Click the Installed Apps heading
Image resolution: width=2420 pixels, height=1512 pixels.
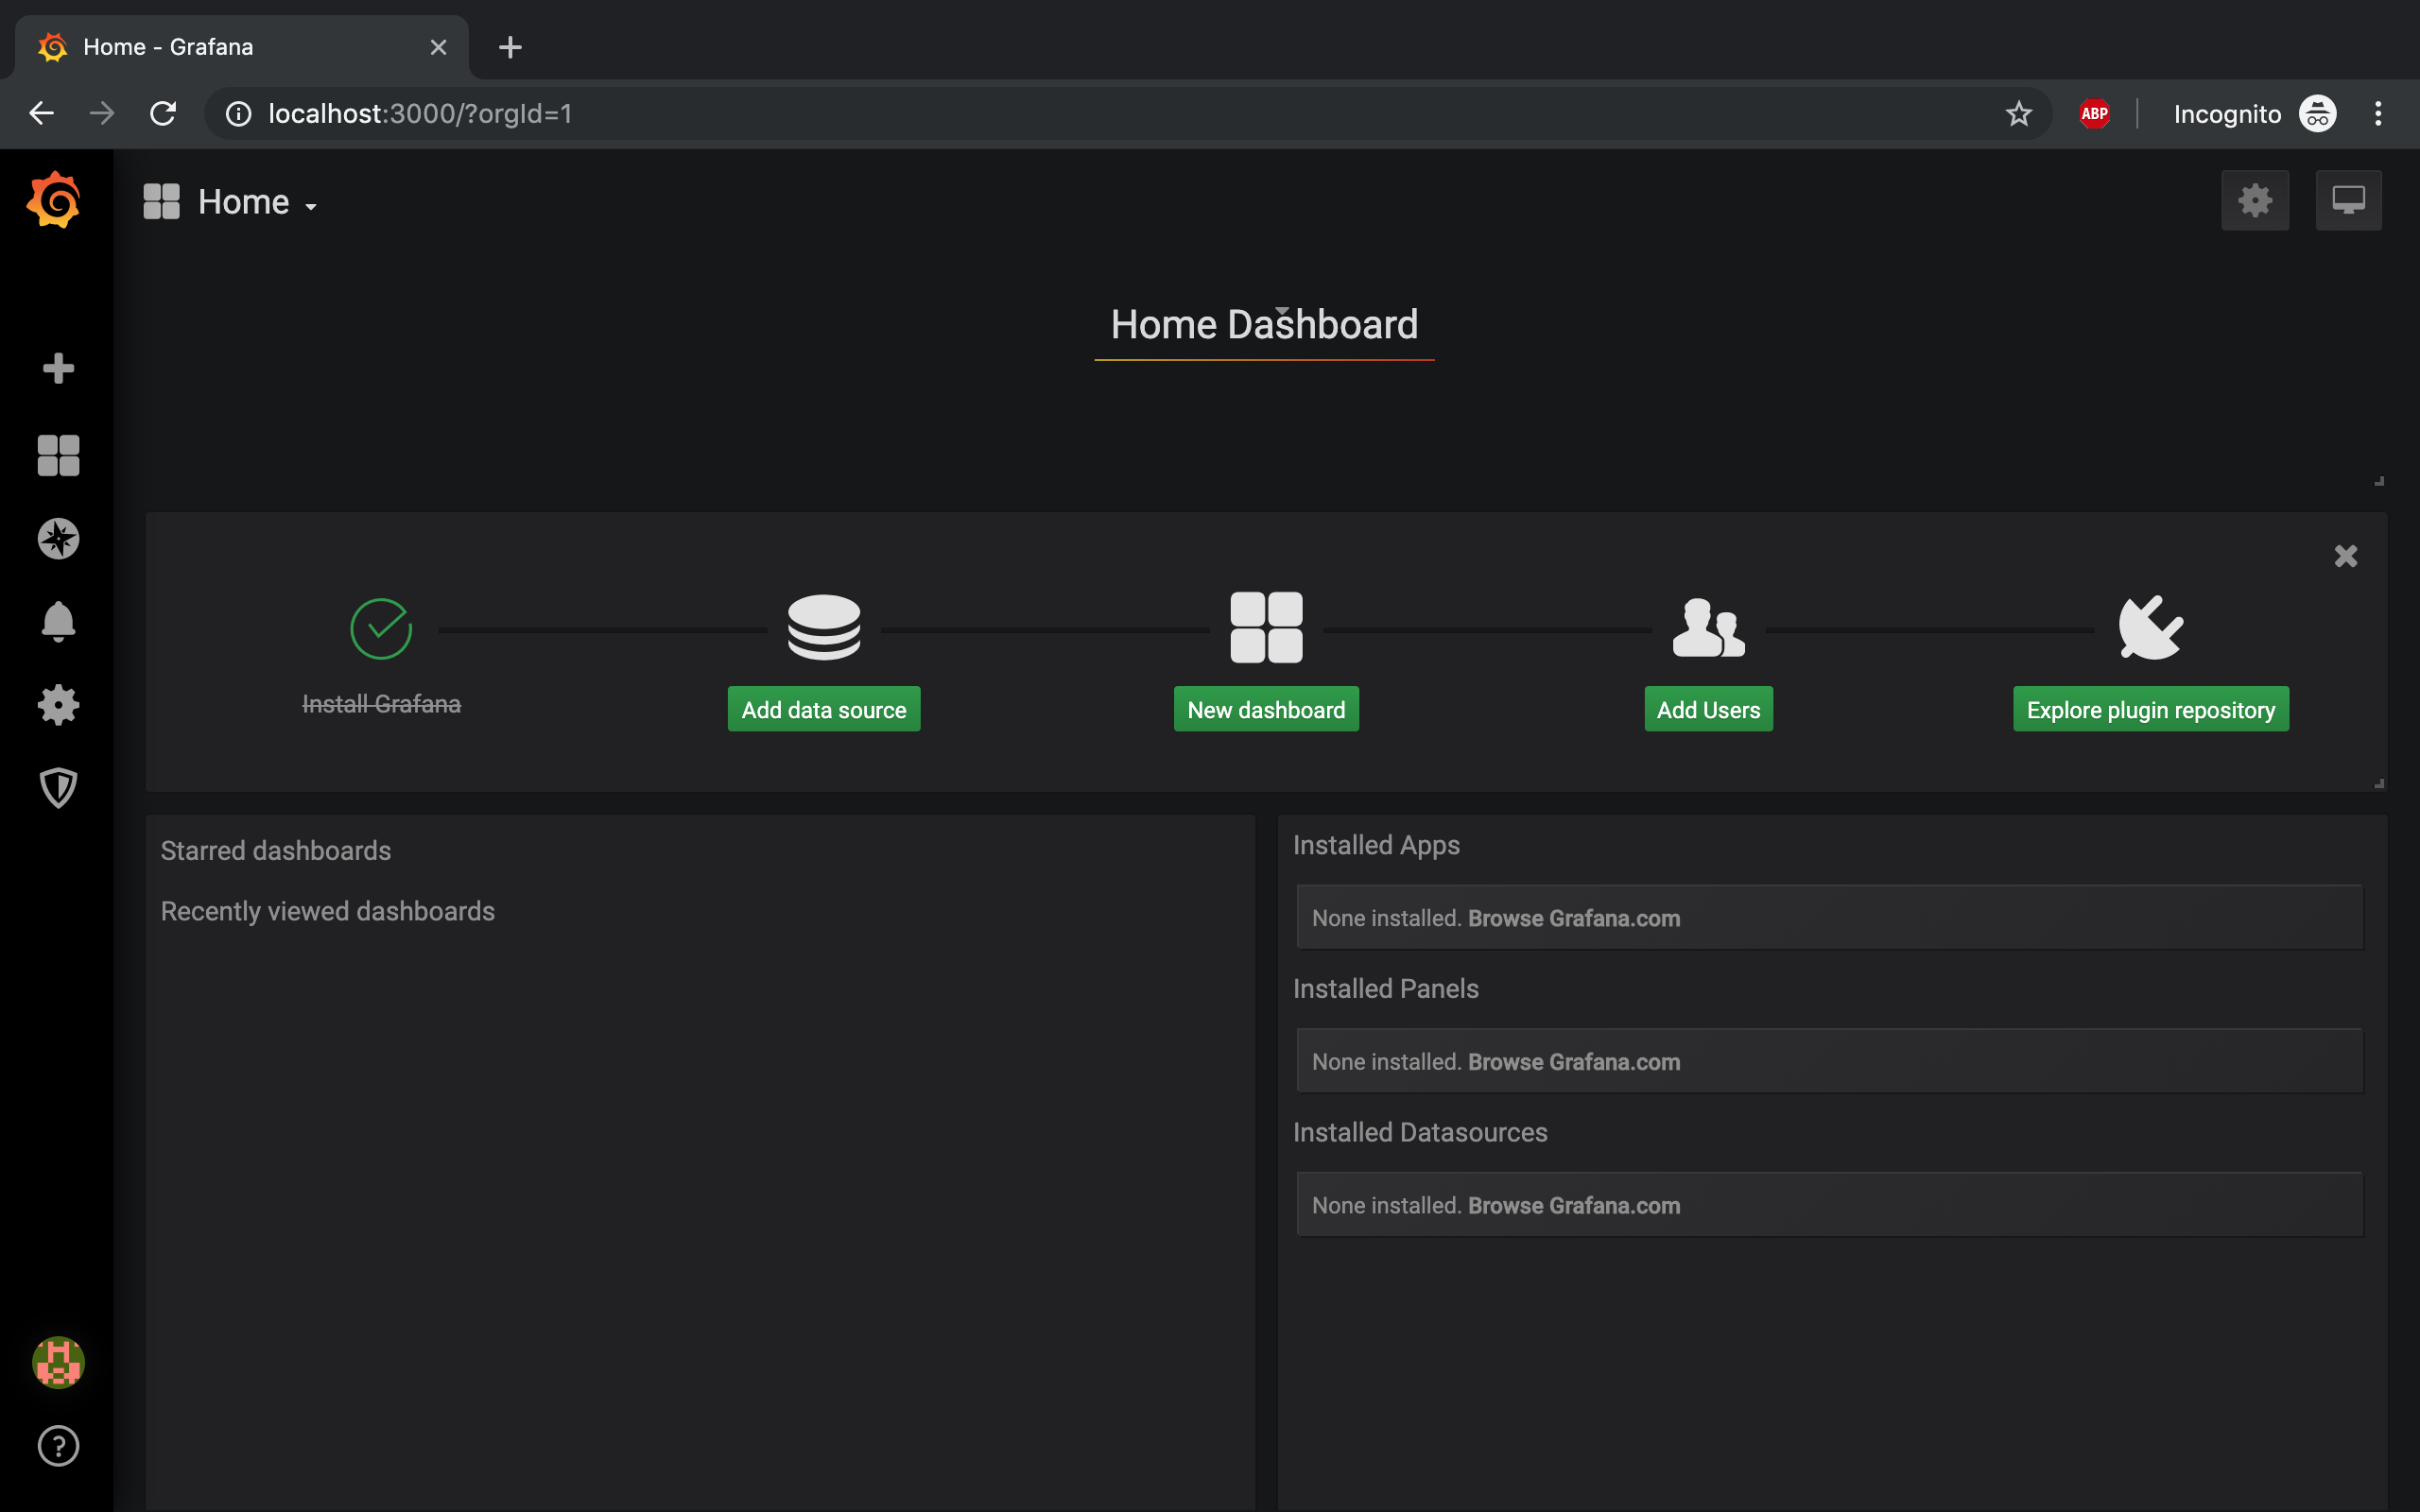[x=1376, y=846]
